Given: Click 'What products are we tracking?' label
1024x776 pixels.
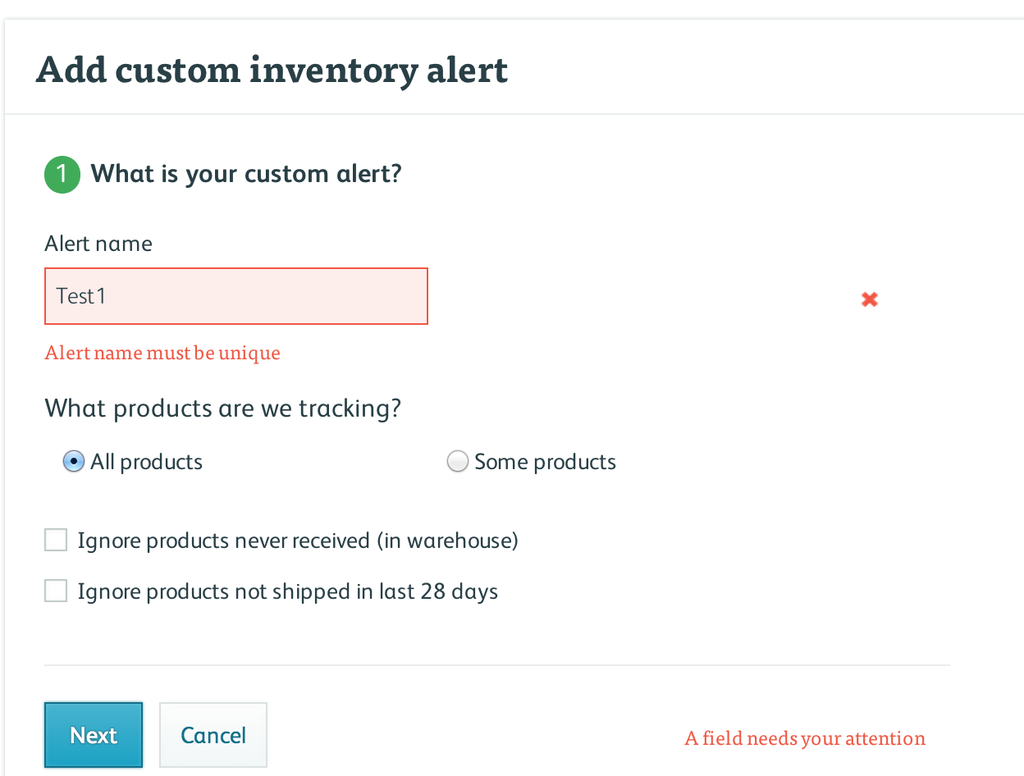Looking at the screenshot, I should pos(223,409).
